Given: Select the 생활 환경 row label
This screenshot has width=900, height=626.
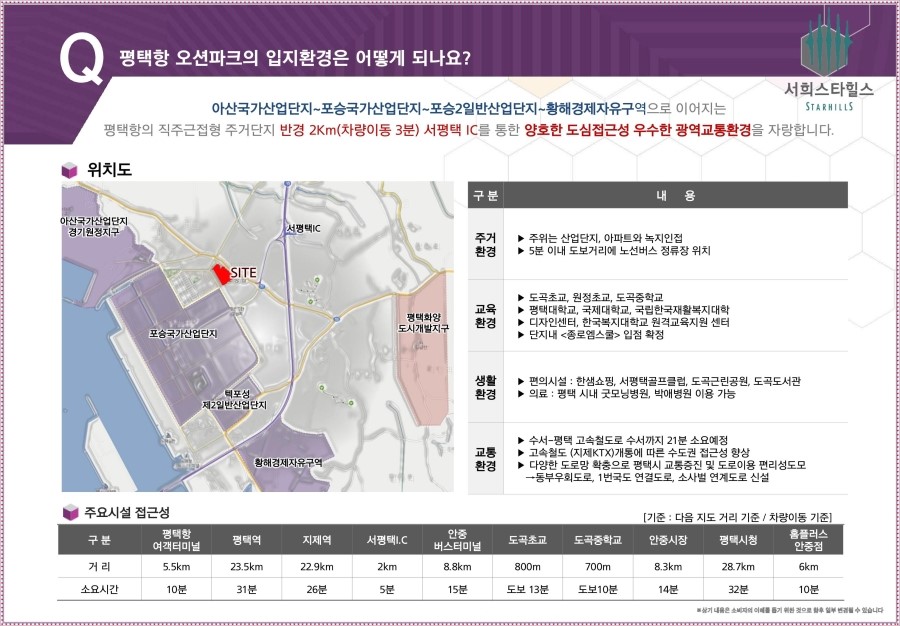Looking at the screenshot, I should [x=485, y=387].
